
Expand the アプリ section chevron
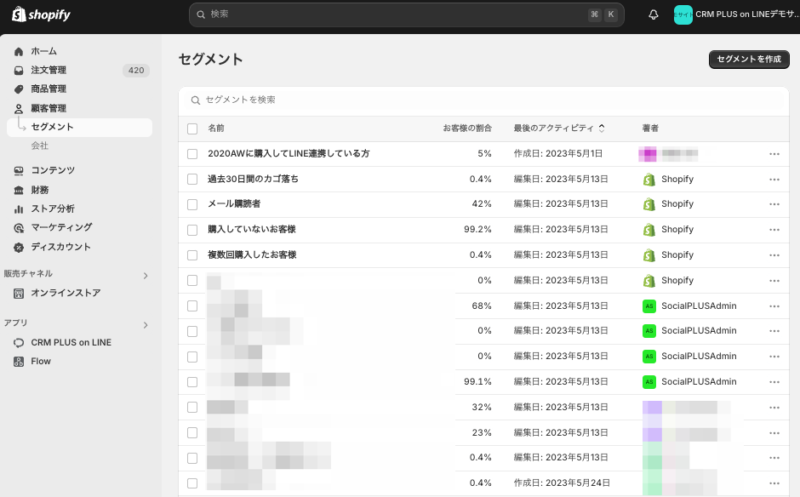pyautogui.click(x=145, y=325)
